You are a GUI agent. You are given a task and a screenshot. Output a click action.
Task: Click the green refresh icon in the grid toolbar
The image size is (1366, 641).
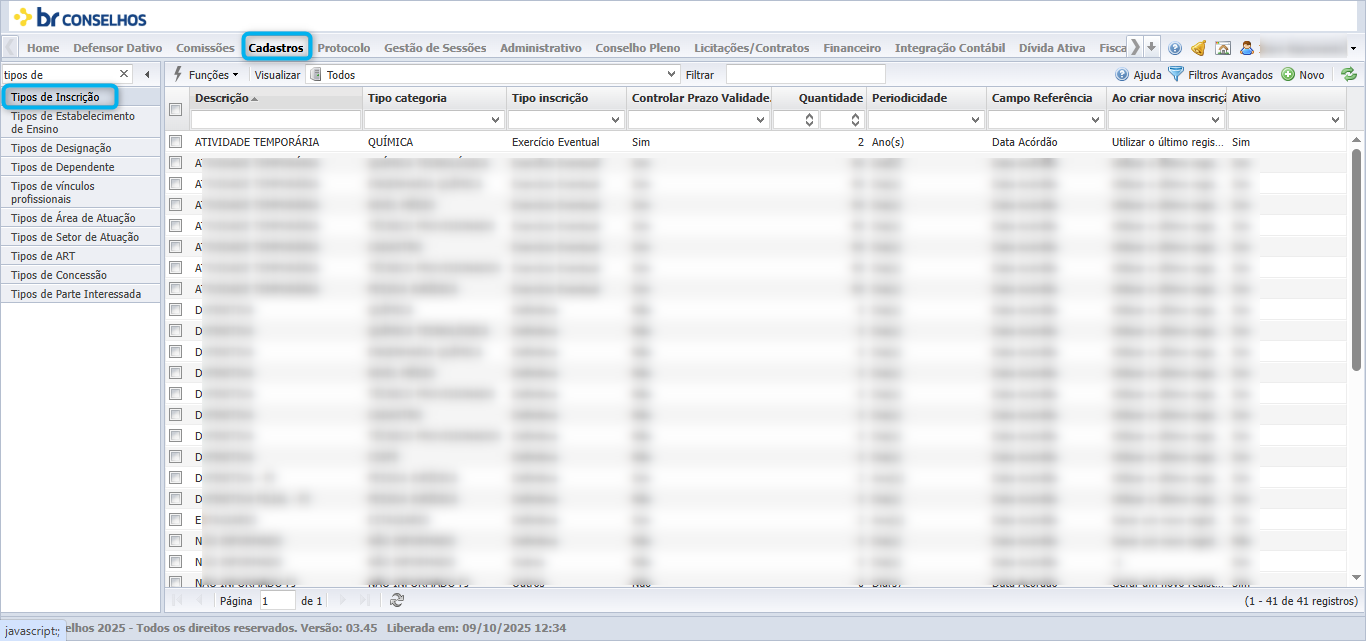tap(1349, 75)
